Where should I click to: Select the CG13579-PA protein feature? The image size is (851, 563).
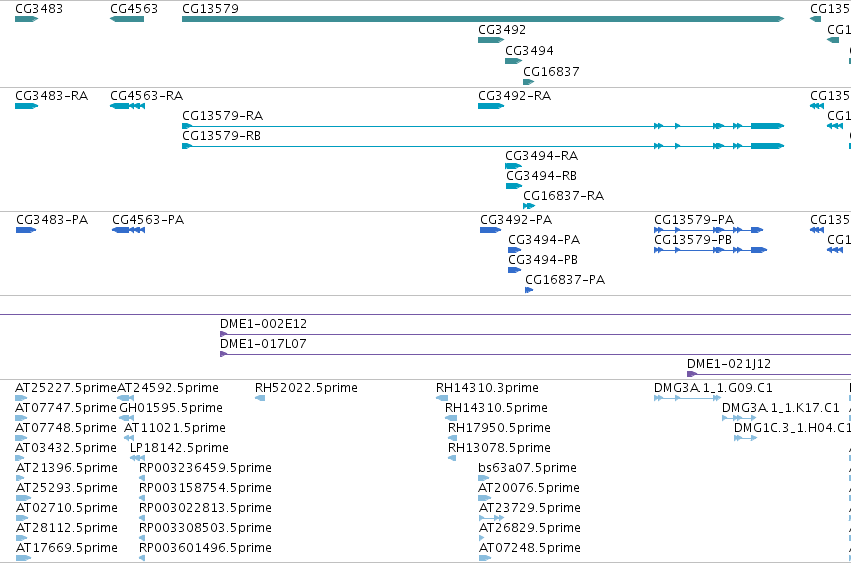click(708, 230)
